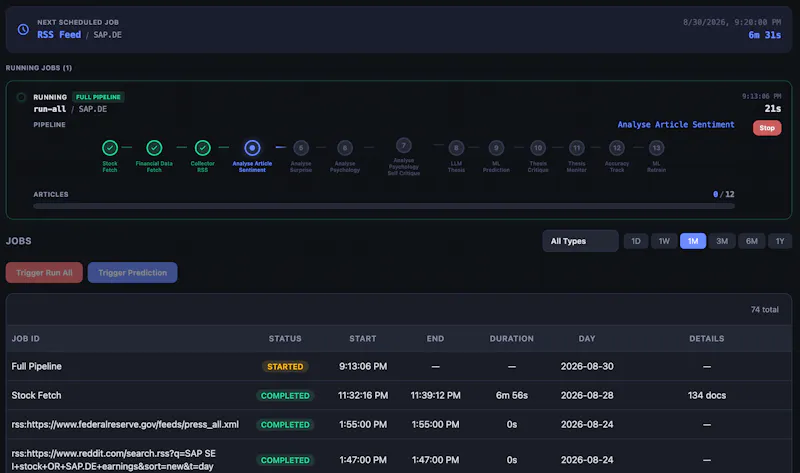Click the FULL PIPELINE badge
The height and width of the screenshot is (473, 800).
pos(98,97)
